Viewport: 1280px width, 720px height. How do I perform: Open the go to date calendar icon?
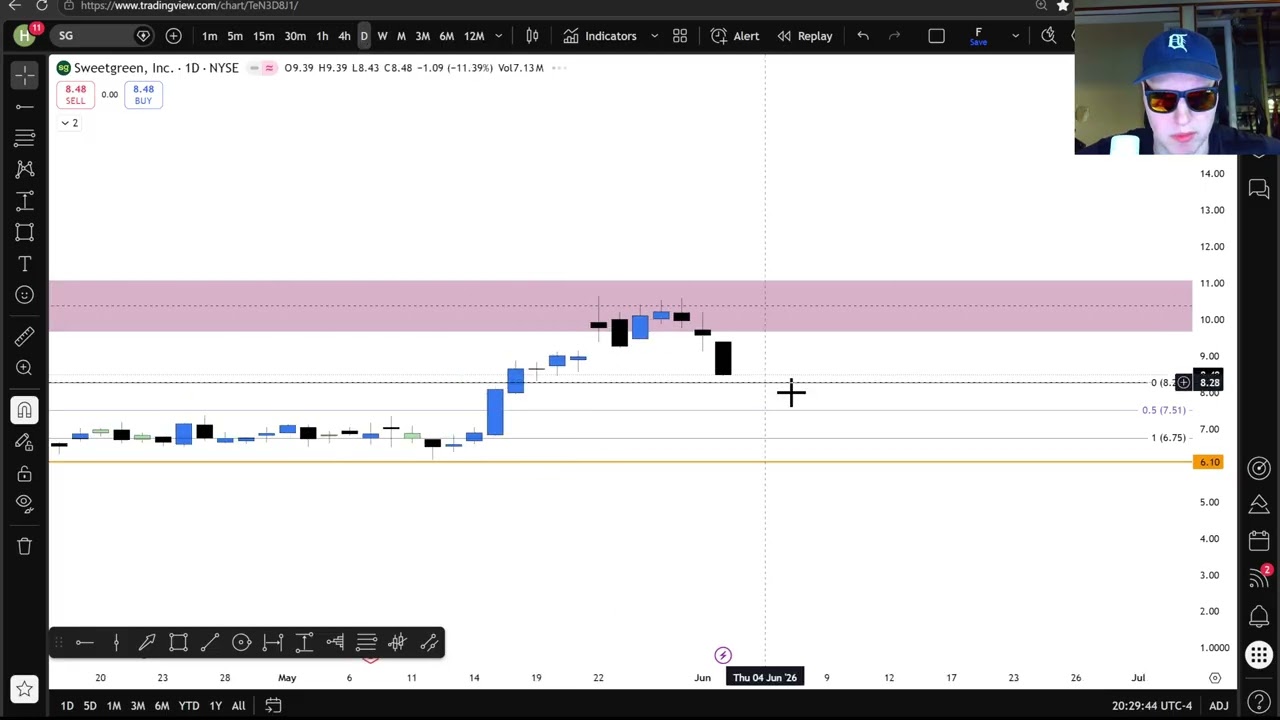click(272, 706)
